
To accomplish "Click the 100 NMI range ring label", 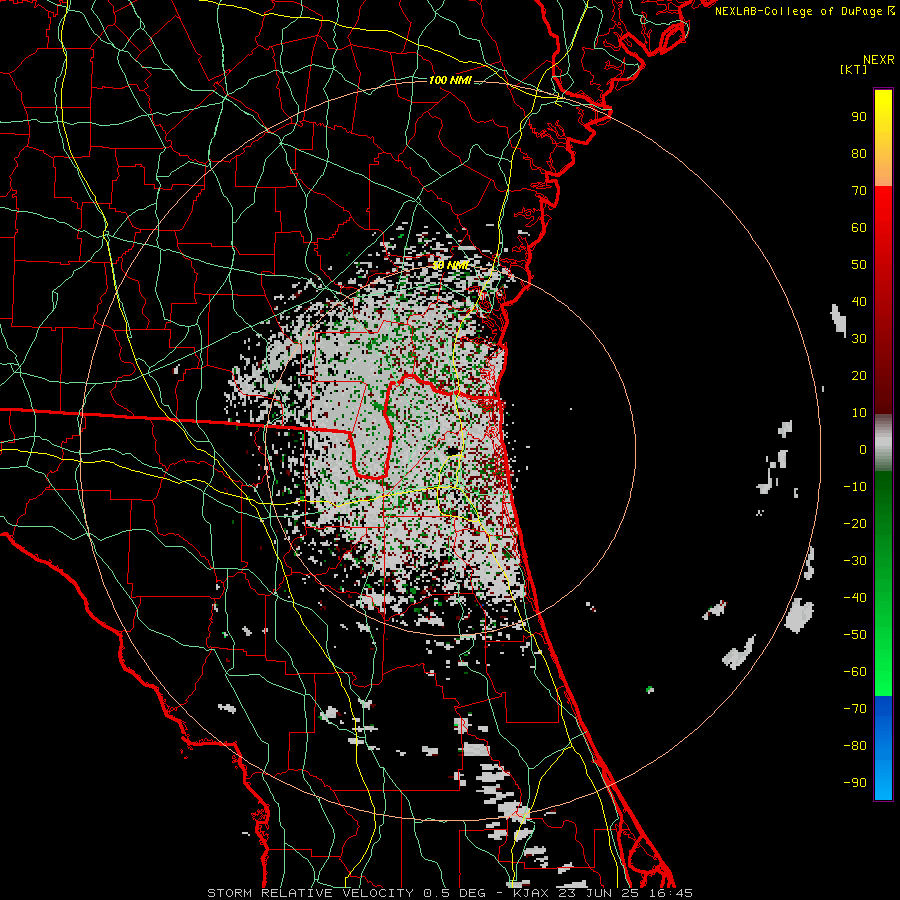I will pyautogui.click(x=450, y=80).
